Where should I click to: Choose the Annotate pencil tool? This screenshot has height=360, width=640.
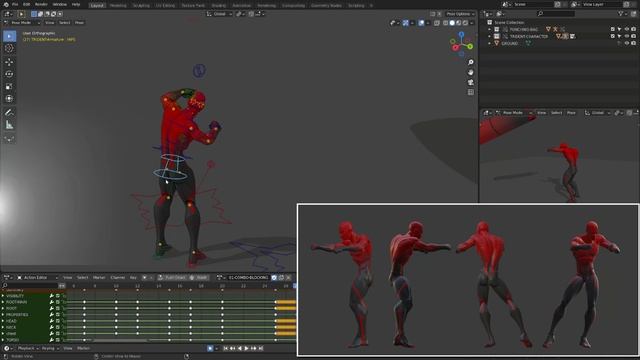pyautogui.click(x=9, y=112)
